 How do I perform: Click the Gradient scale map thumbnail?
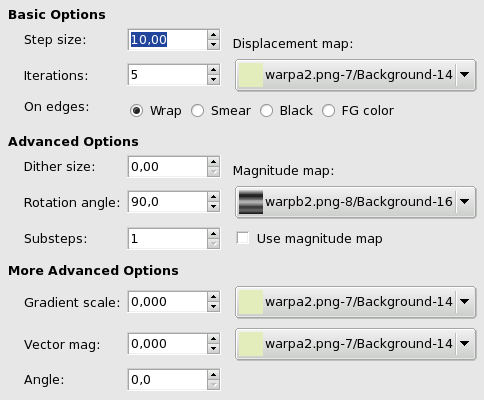[x=251, y=302]
